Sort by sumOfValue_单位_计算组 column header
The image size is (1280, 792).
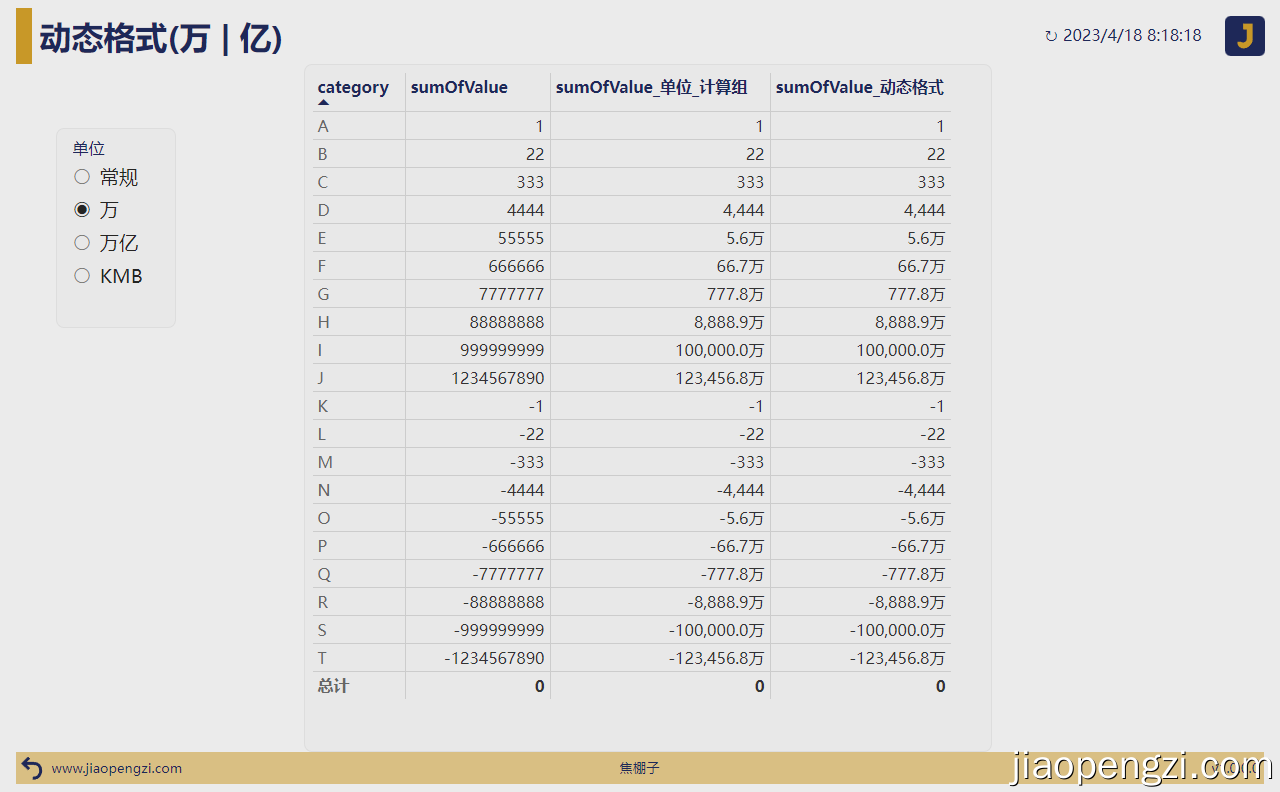(651, 88)
